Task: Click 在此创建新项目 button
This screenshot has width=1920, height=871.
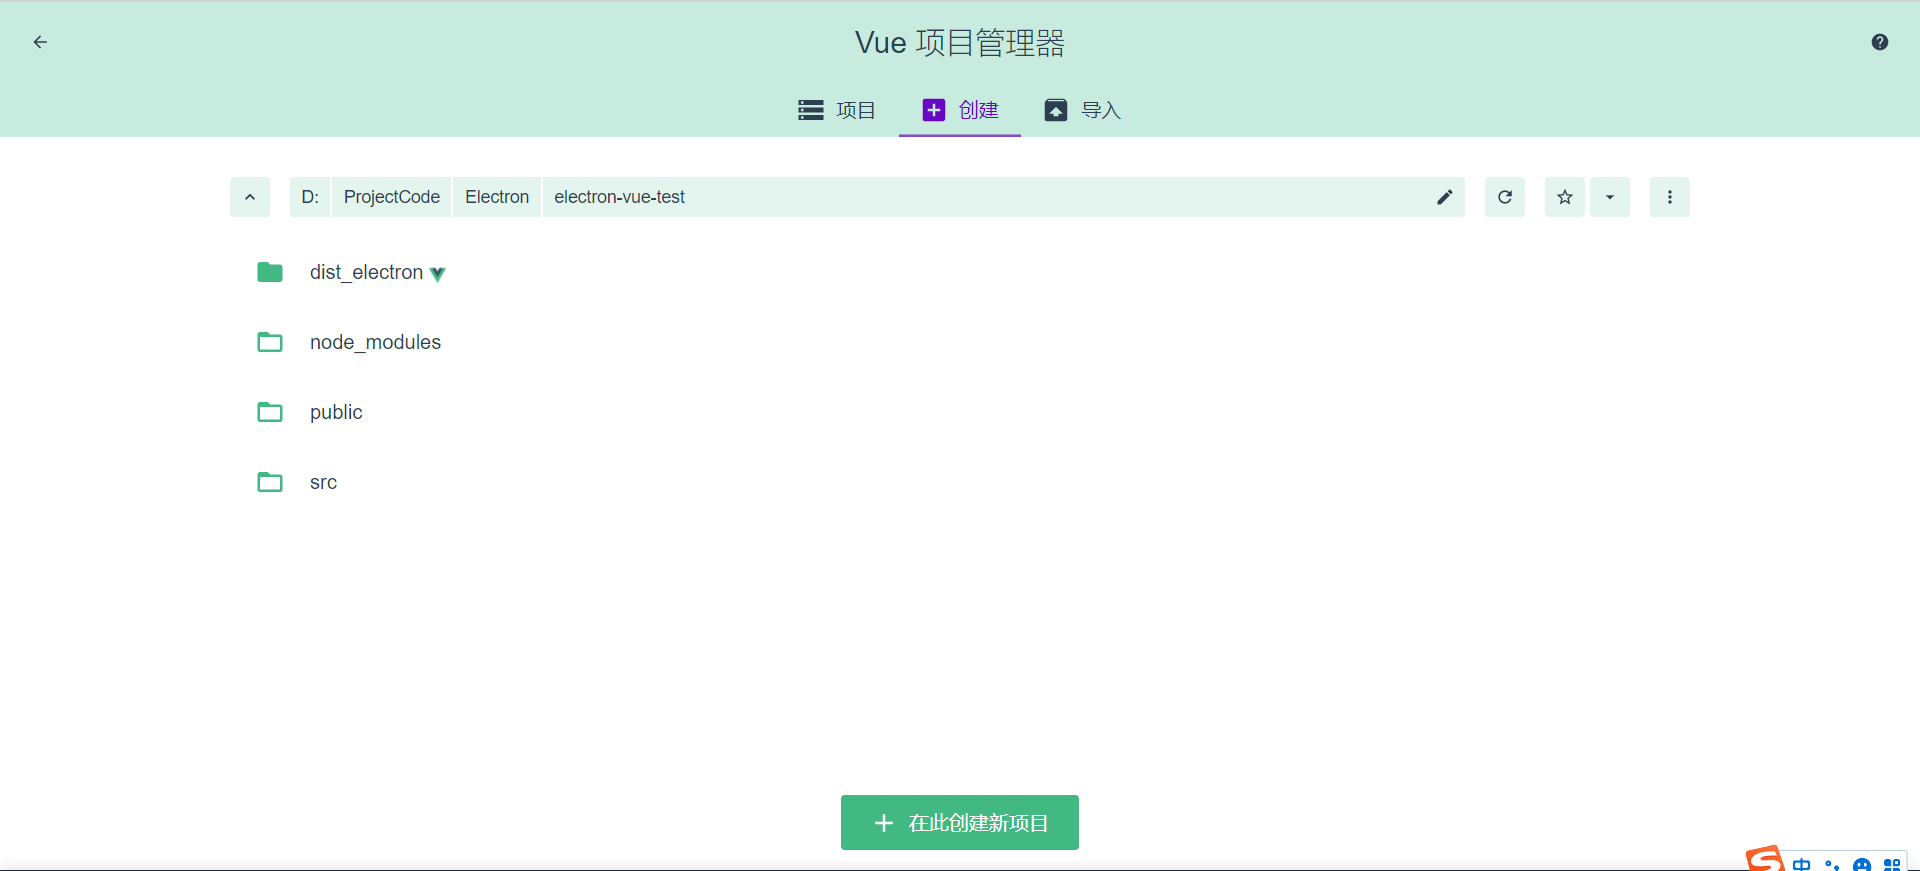Action: click(x=960, y=822)
